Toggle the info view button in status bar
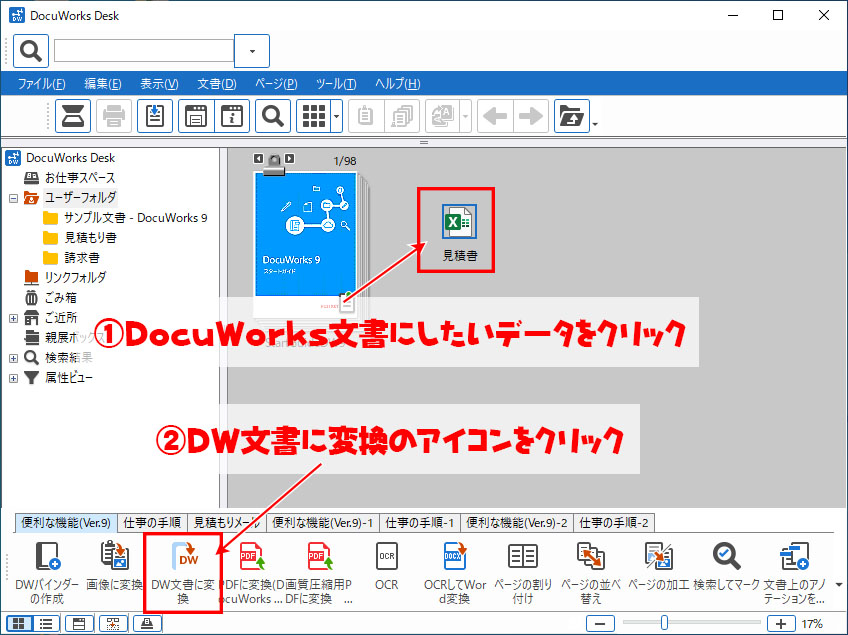Screen dimensions: 848x635 79,624
